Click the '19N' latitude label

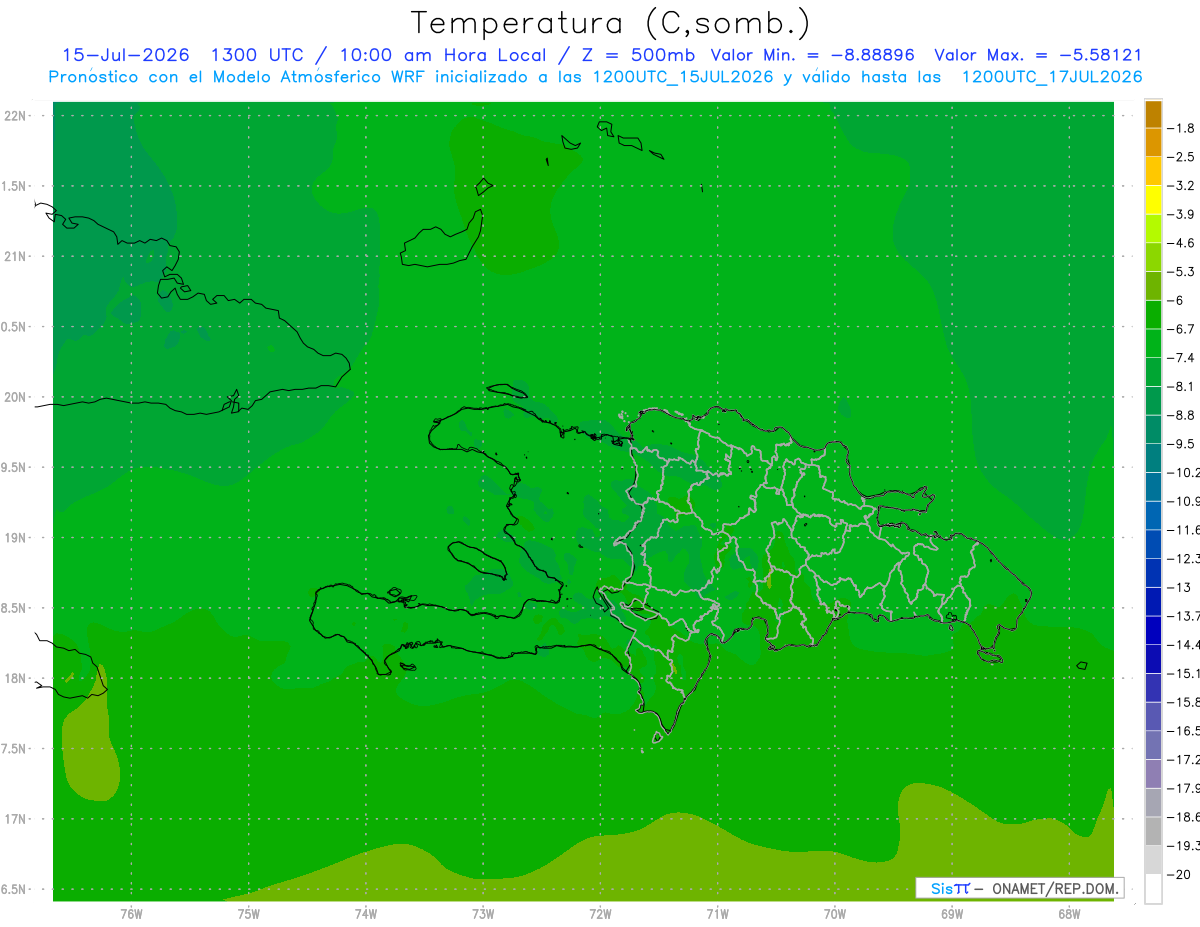click(x=16, y=538)
